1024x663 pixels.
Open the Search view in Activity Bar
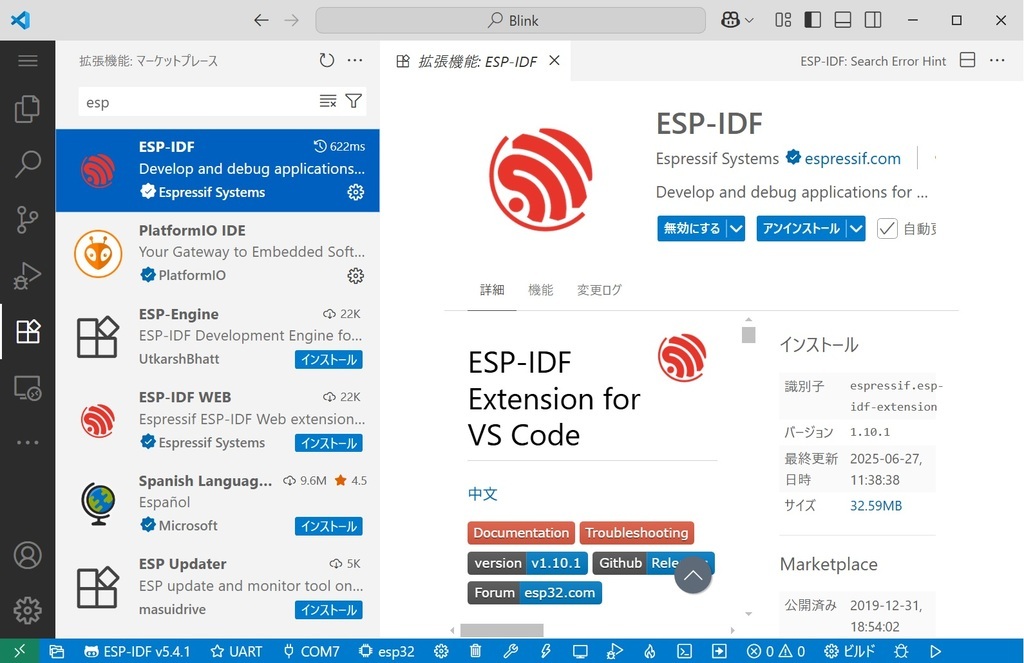coord(27,164)
